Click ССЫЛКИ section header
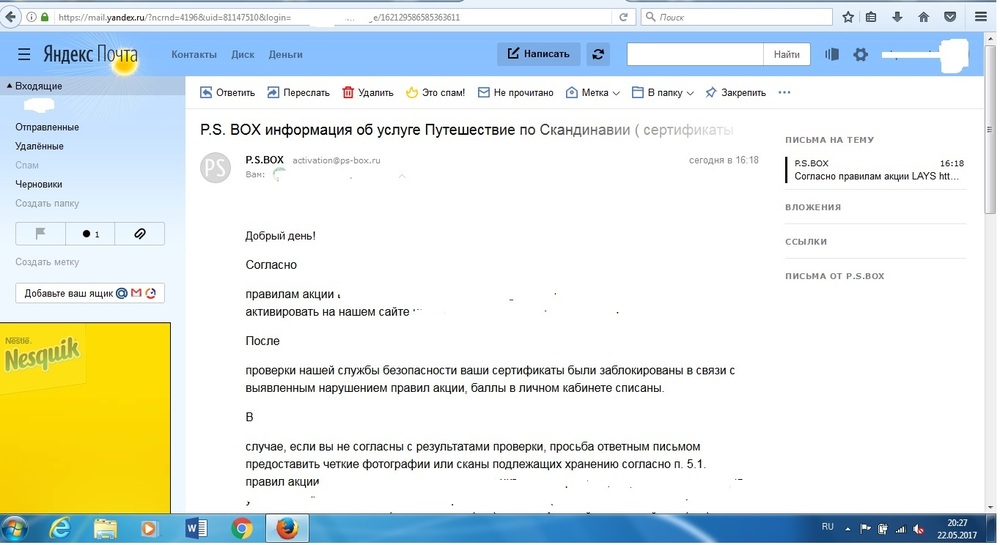Screen dimensions: 1000x545 tap(805, 242)
